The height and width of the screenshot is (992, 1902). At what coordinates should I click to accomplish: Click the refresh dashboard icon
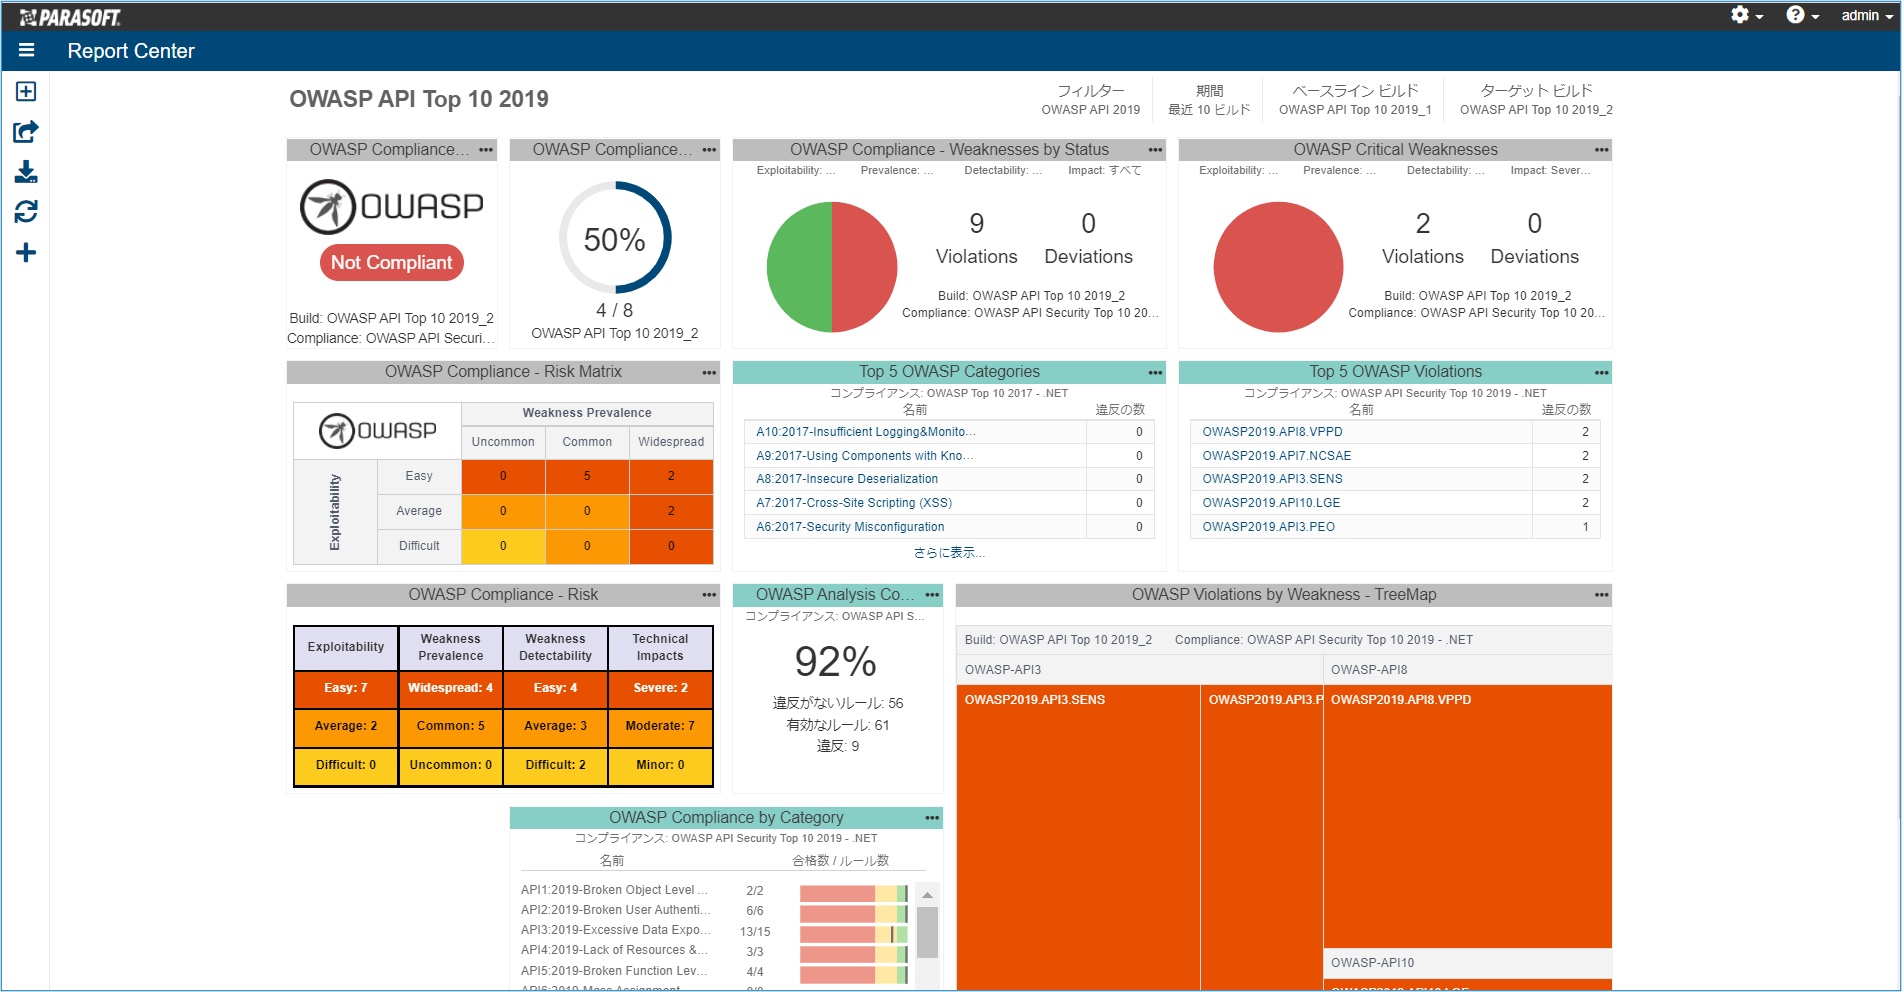pos(26,212)
